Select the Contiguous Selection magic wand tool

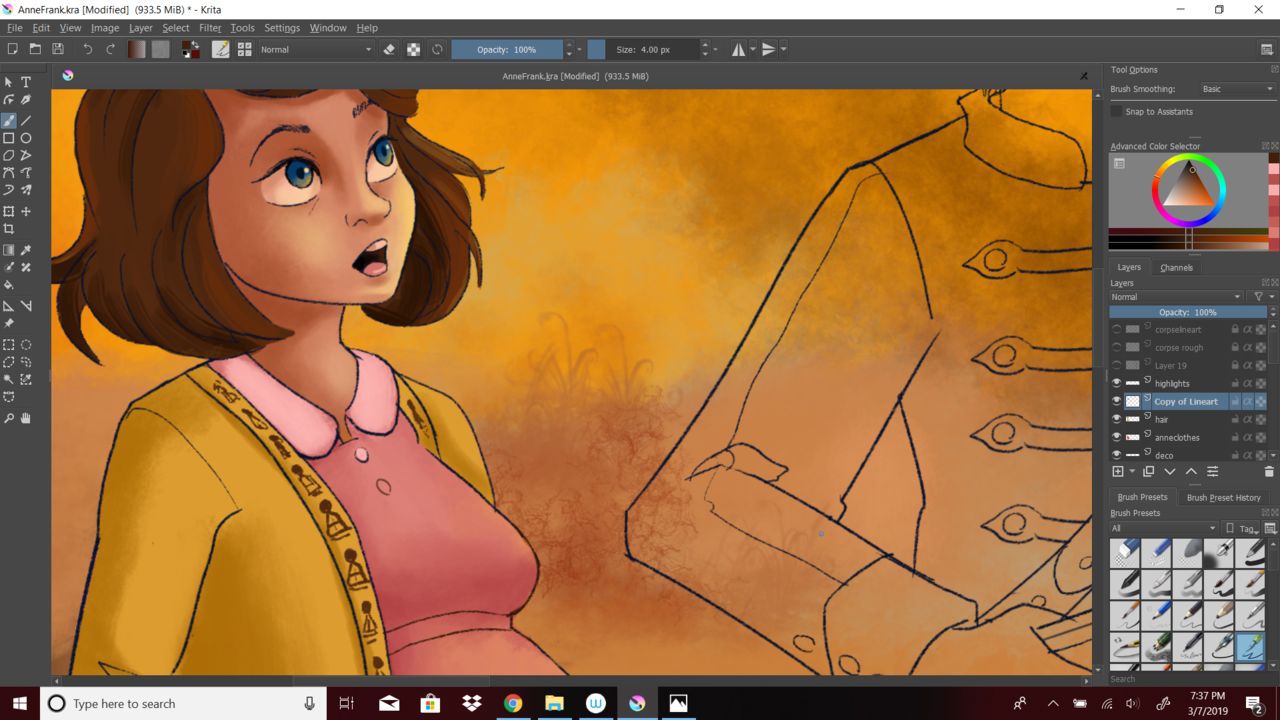click(x=9, y=380)
